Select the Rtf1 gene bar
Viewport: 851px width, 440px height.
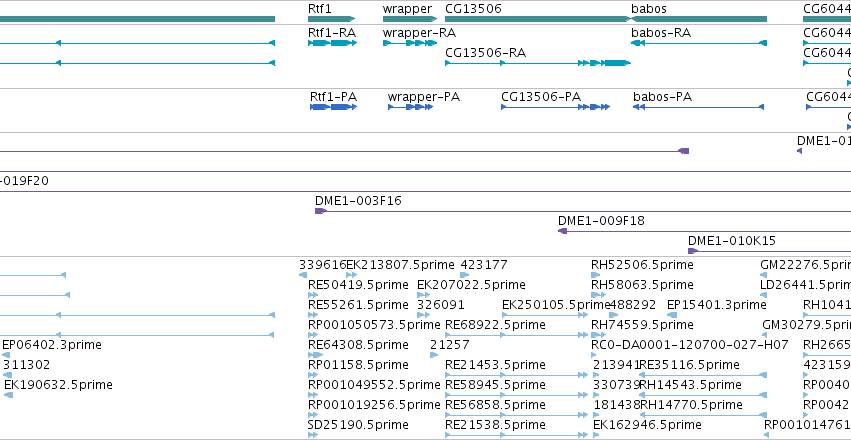(x=332, y=19)
